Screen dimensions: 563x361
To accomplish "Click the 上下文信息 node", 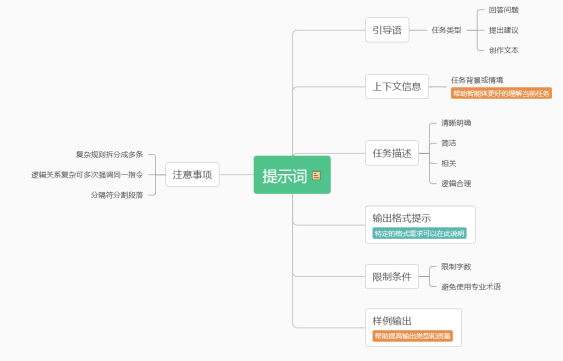I will (x=397, y=87).
